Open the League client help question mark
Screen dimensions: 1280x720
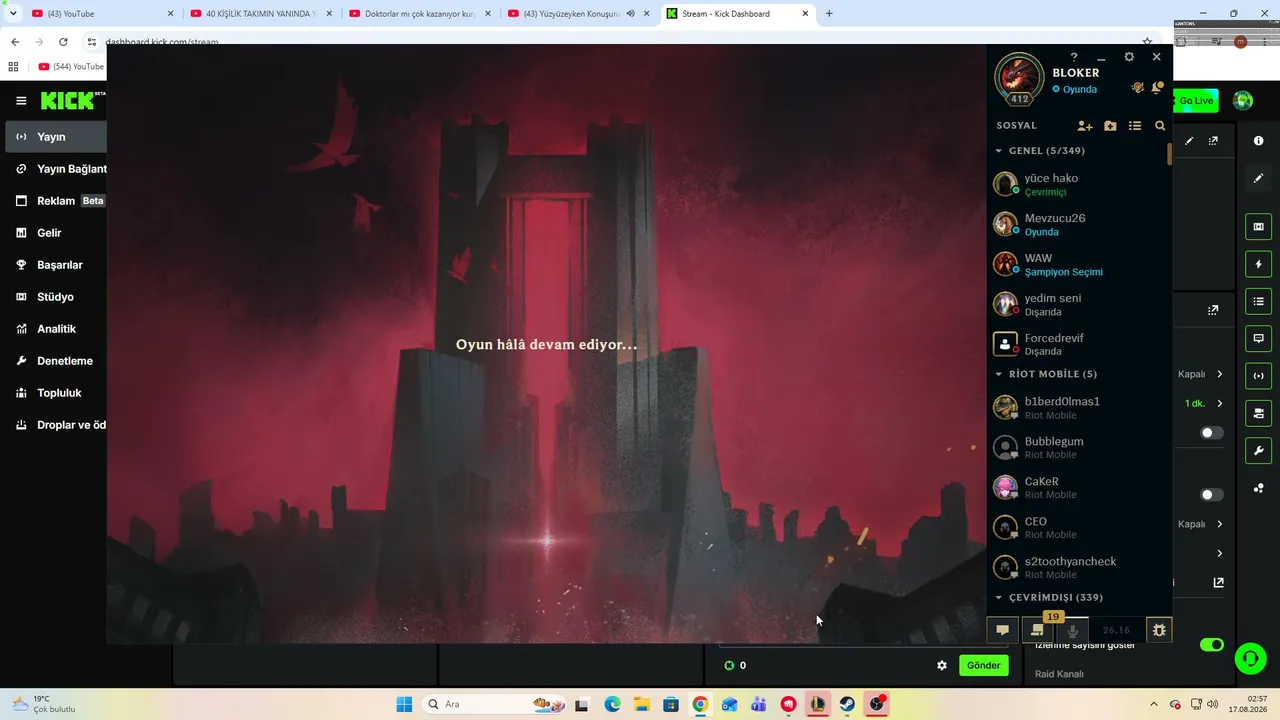pos(1074,58)
